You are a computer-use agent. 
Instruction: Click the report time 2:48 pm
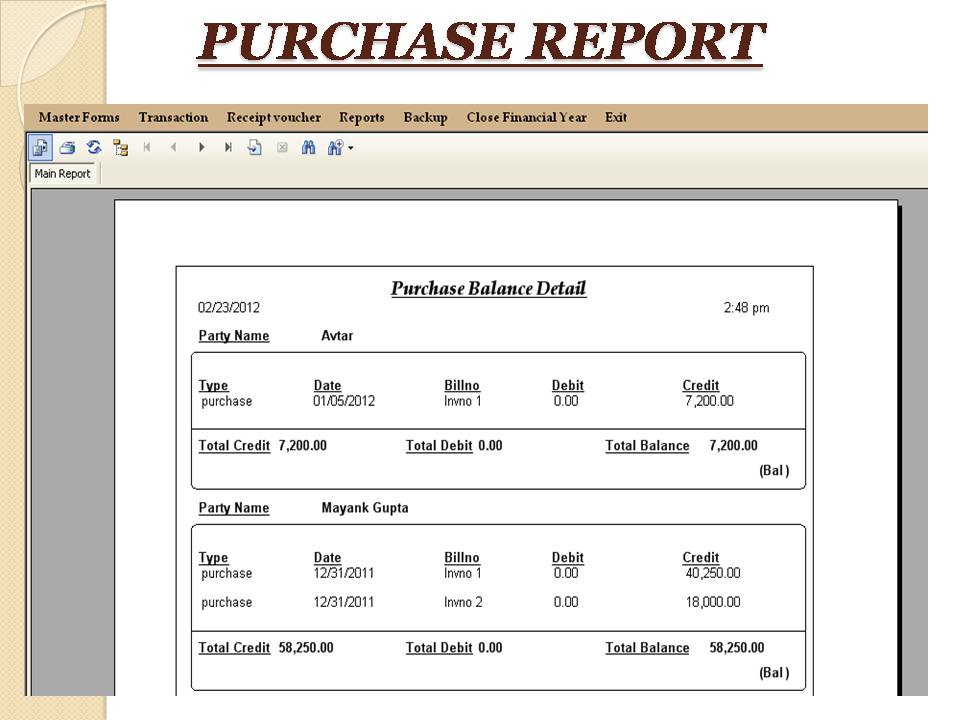pyautogui.click(x=746, y=307)
